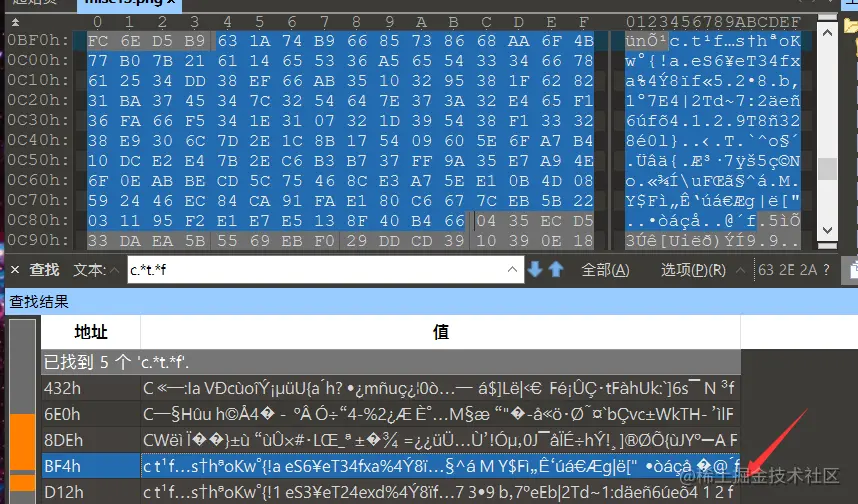The height and width of the screenshot is (504, 858).
Task: Click the 0C80h address label
Action: coord(38,220)
